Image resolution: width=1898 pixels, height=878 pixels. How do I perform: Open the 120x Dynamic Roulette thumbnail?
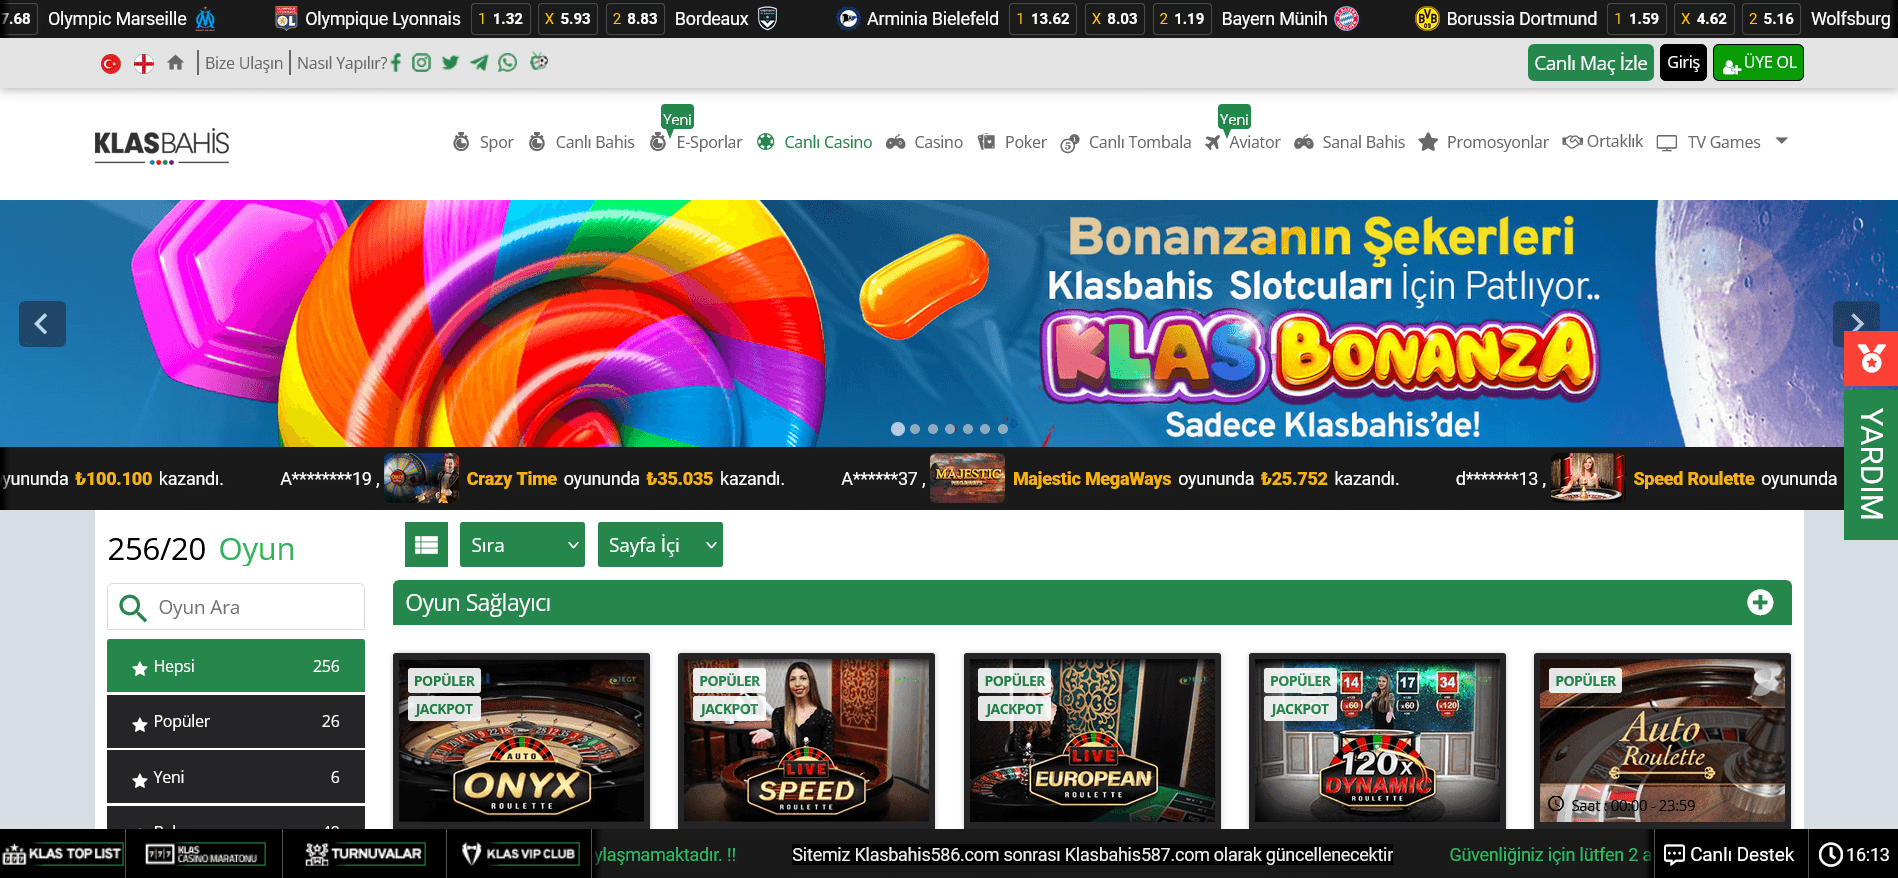(x=1377, y=740)
